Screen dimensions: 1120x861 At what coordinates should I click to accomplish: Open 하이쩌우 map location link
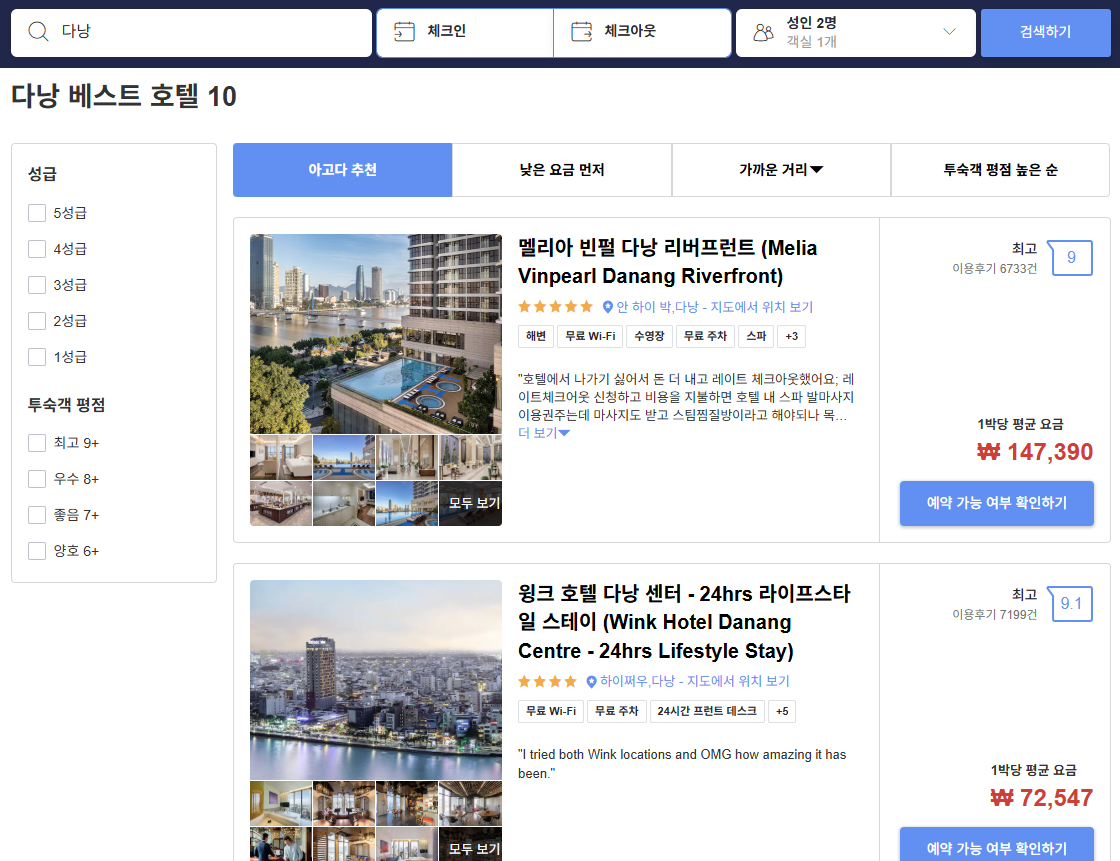tap(694, 682)
